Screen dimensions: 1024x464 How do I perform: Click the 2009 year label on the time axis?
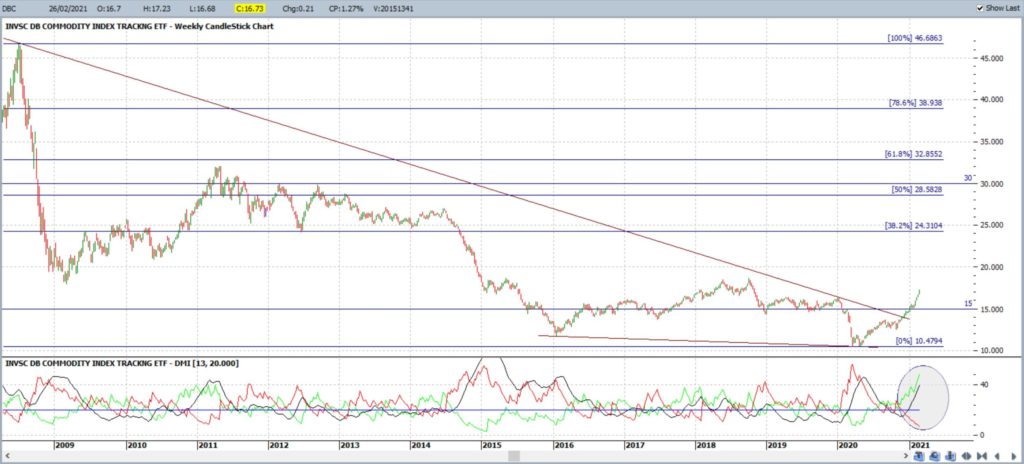coord(65,445)
